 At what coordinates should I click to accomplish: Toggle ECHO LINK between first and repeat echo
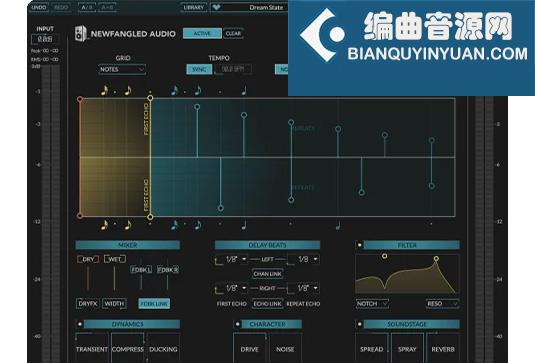click(x=268, y=304)
